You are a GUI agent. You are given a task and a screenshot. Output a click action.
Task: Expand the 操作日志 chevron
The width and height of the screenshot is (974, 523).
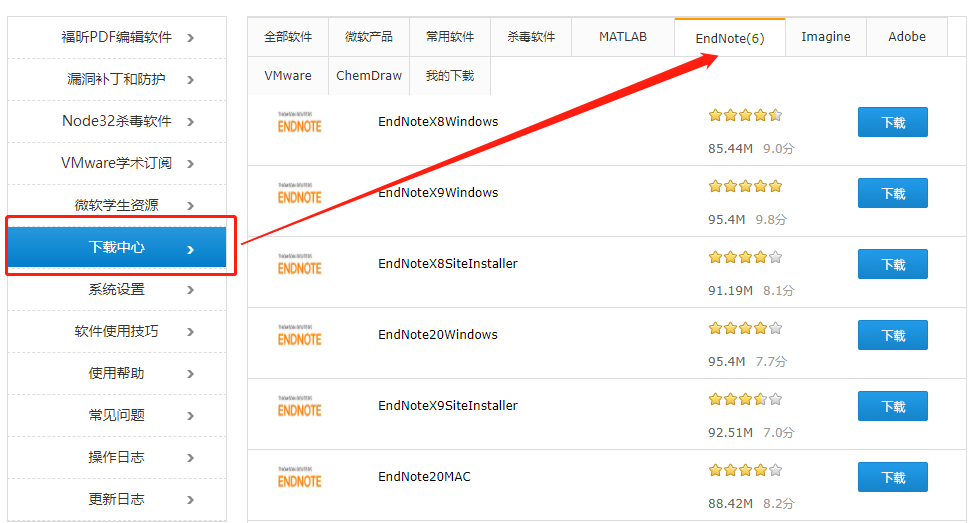point(191,458)
